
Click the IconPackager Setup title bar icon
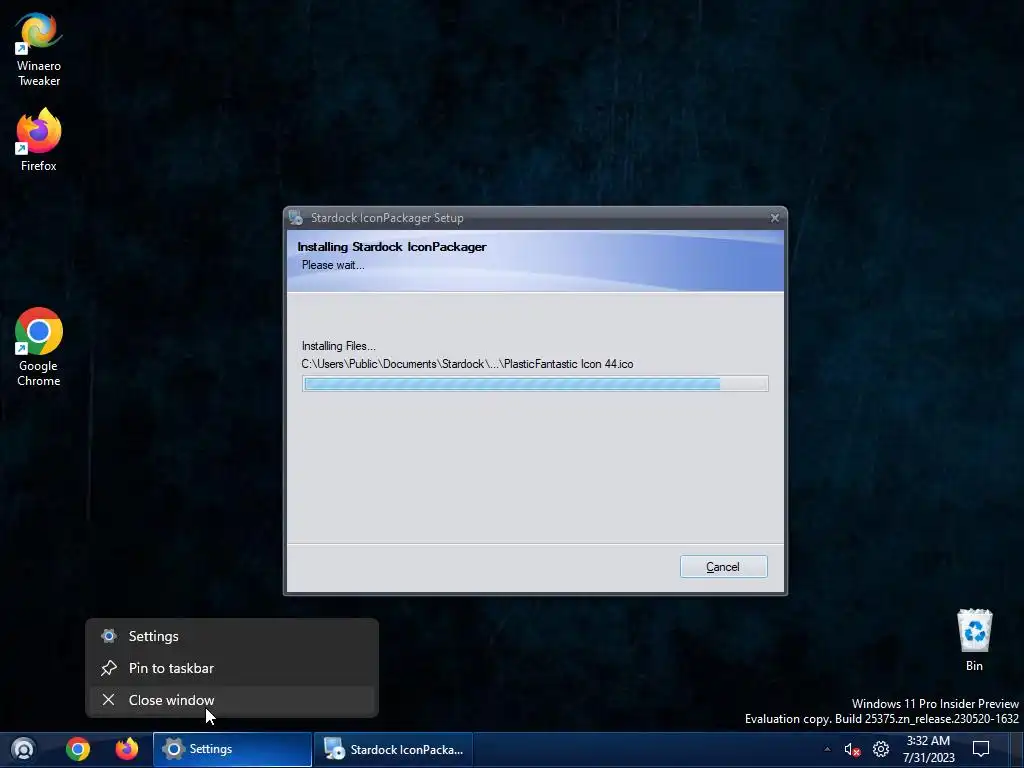click(x=296, y=217)
